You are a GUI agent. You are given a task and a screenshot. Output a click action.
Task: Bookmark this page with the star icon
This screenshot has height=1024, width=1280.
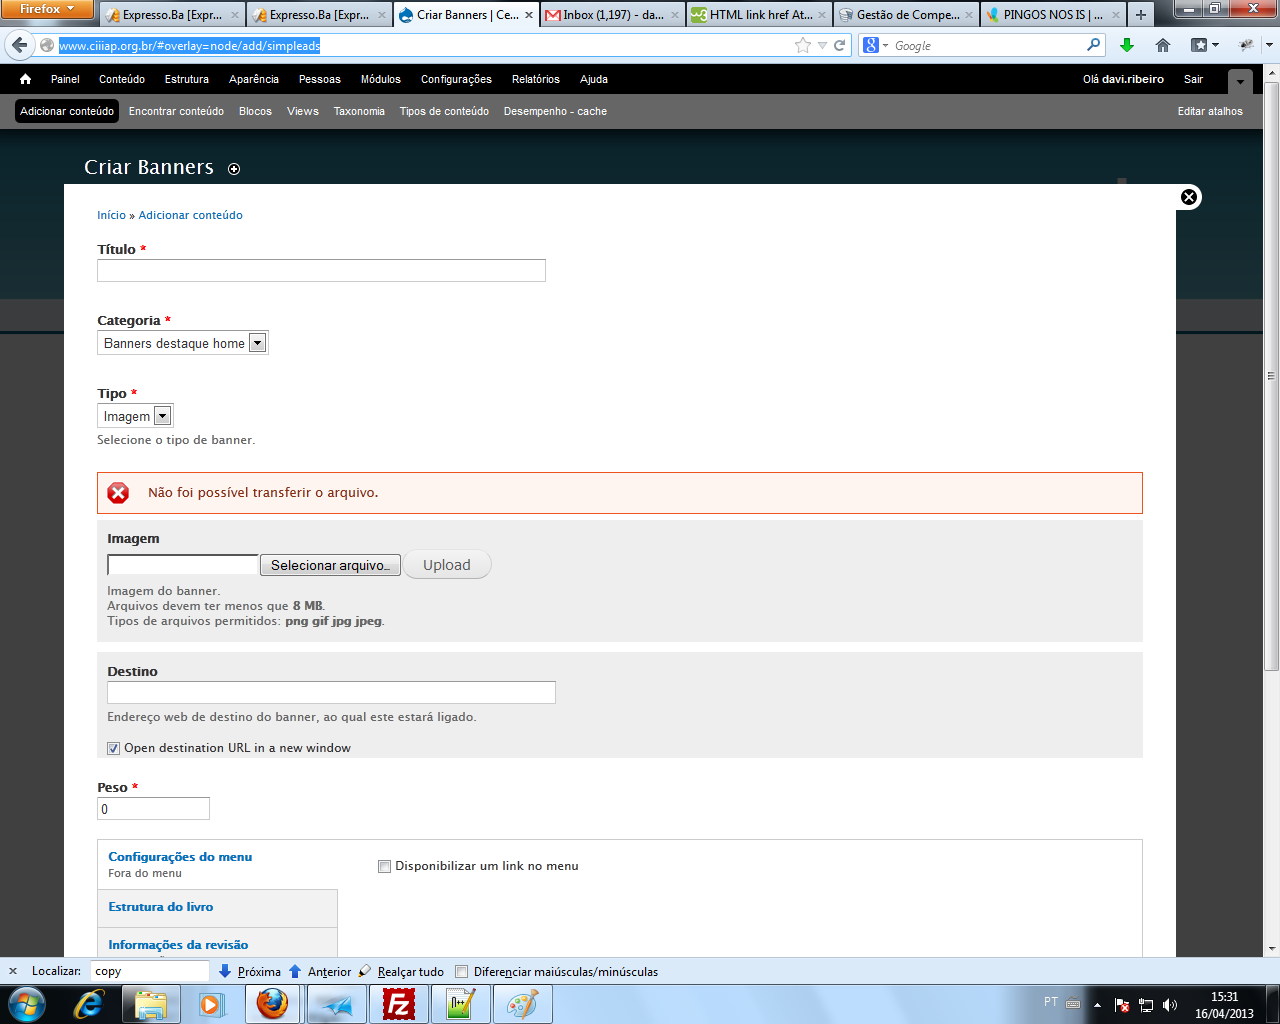802,45
